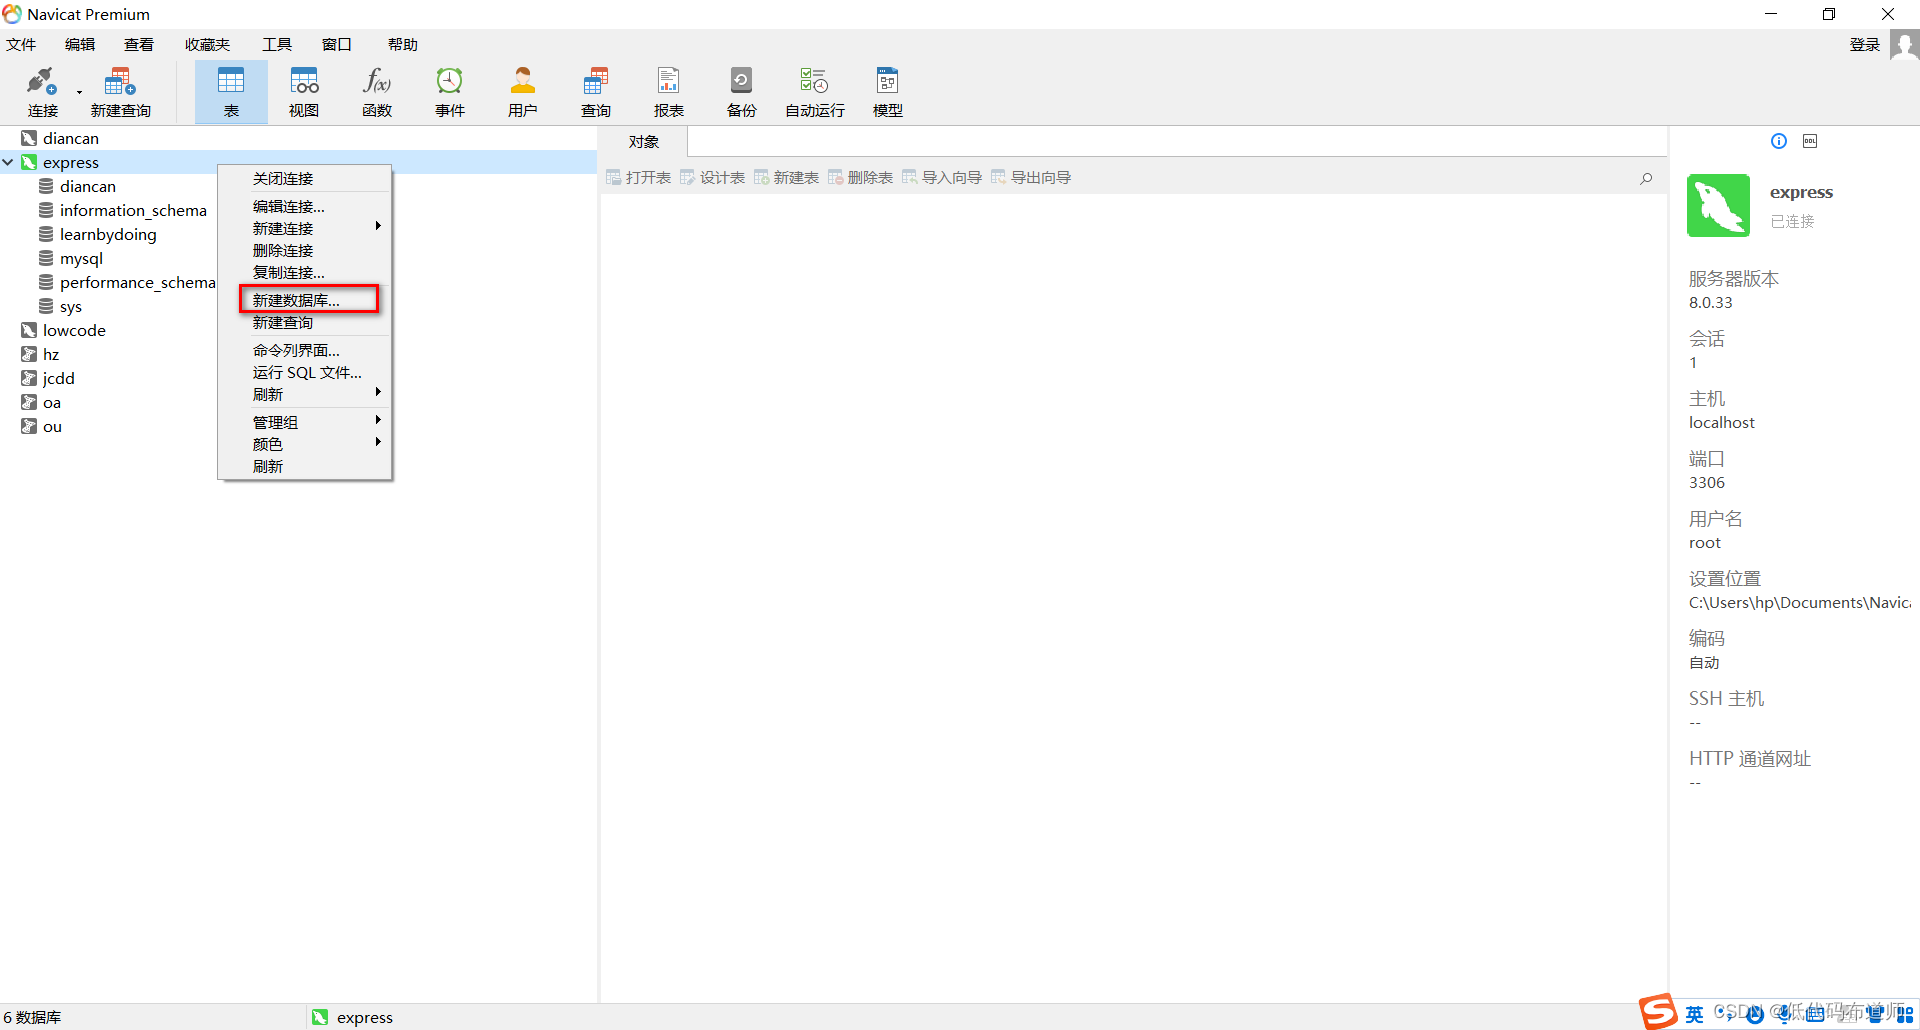
Task: Open the 窗口 menu
Action: click(x=337, y=45)
